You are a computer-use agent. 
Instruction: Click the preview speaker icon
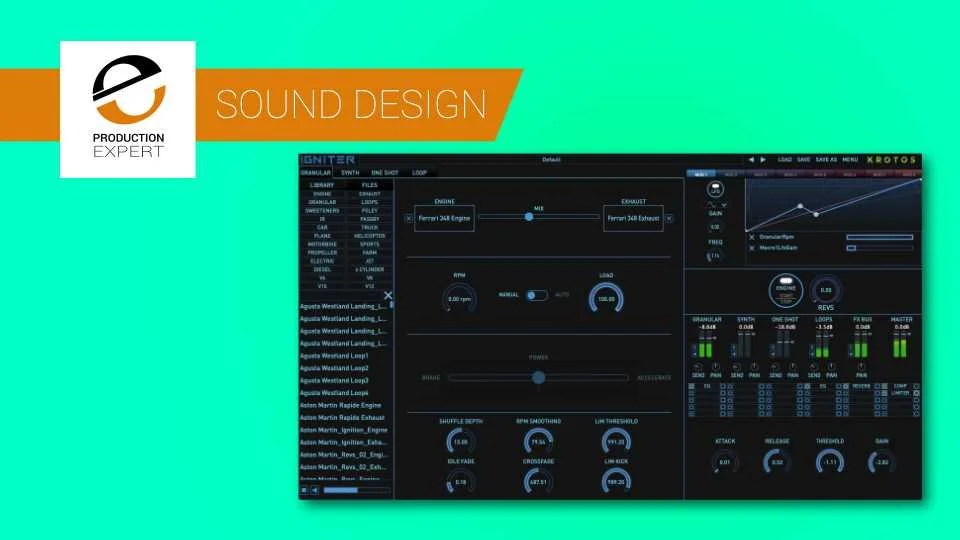pyautogui.click(x=315, y=490)
